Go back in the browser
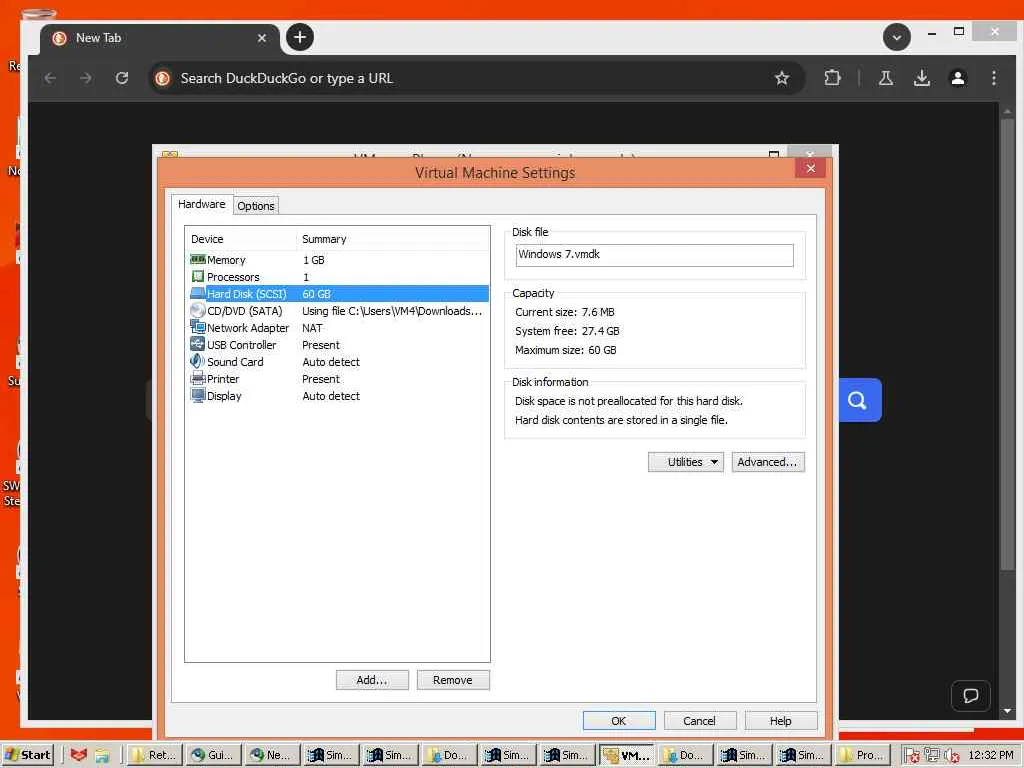This screenshot has width=1024, height=768. click(50, 78)
